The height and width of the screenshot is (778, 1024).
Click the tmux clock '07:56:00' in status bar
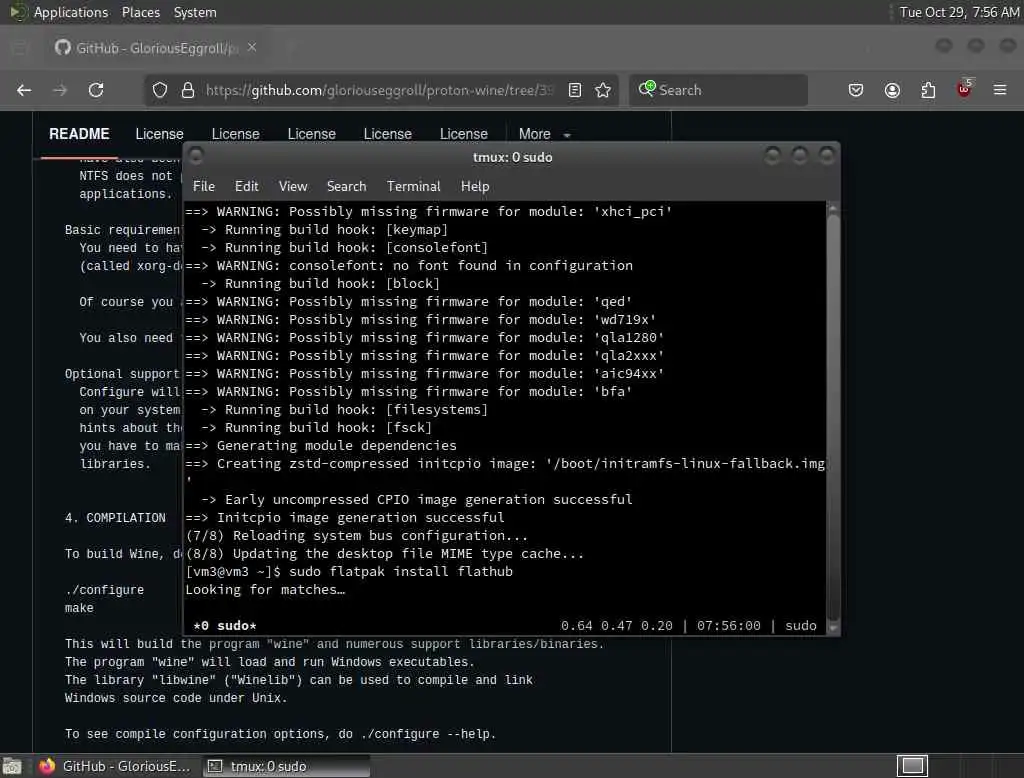click(729, 626)
